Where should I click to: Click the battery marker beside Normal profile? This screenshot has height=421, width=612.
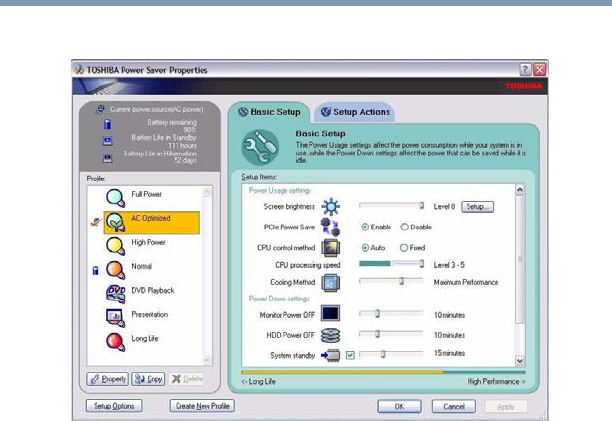point(95,270)
